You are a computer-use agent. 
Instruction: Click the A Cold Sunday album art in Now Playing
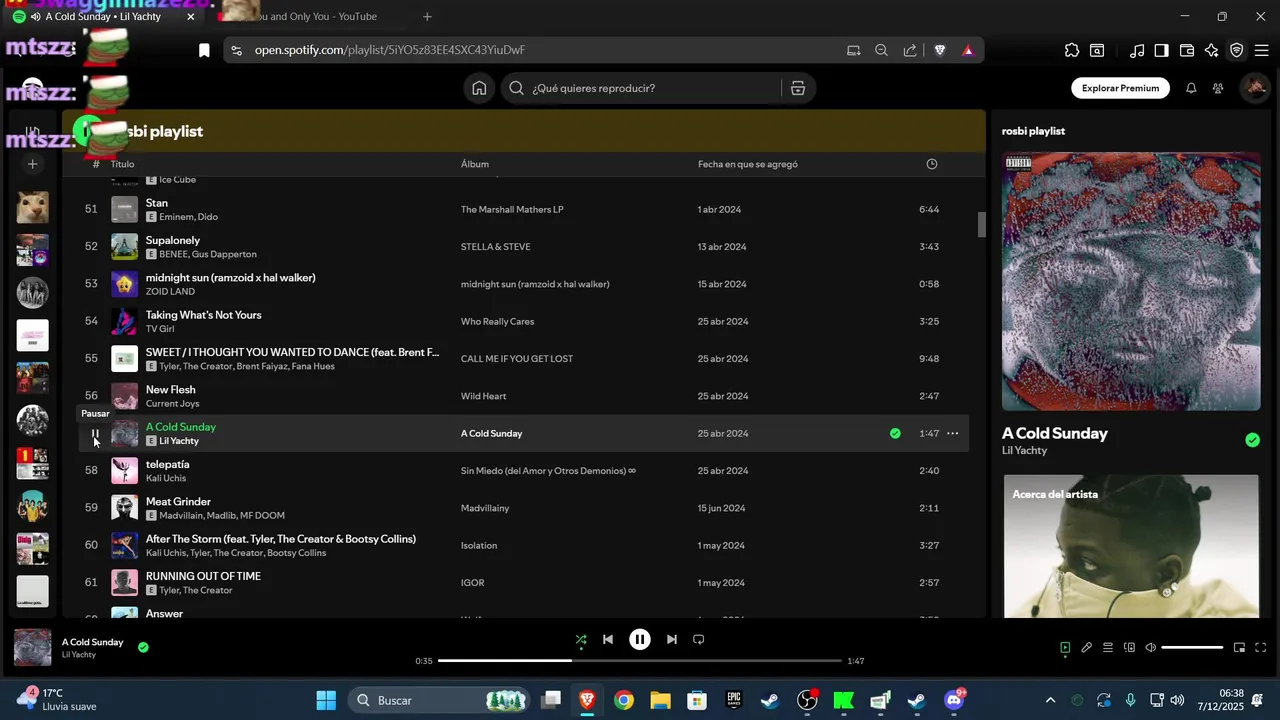1131,281
